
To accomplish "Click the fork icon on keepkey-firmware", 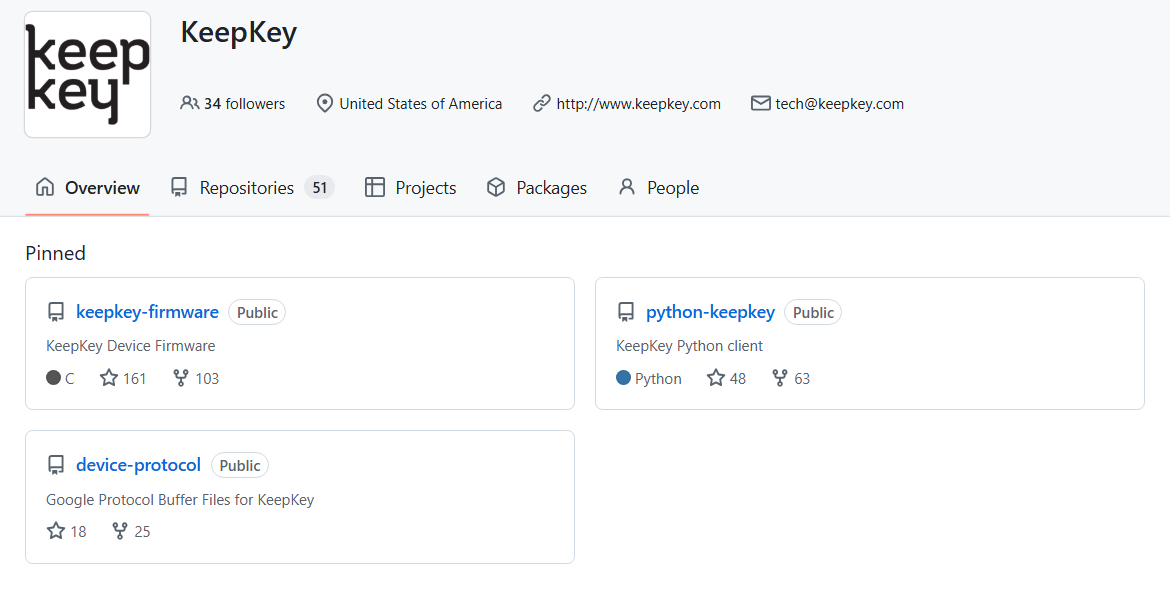I will [x=181, y=378].
